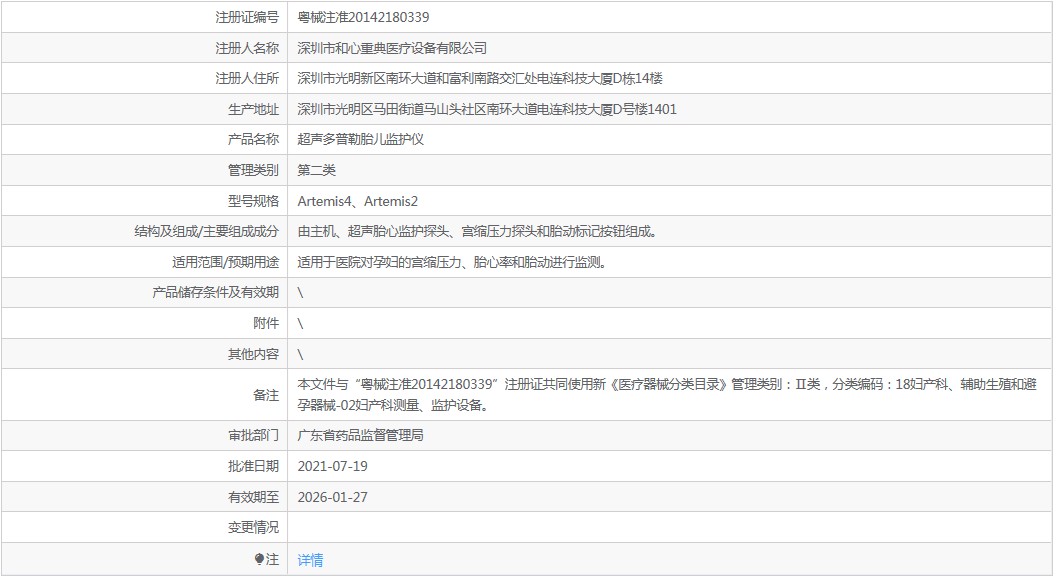Screen dimensions: 1056x578
Task: Click the 附件 label
Action: 266,323
